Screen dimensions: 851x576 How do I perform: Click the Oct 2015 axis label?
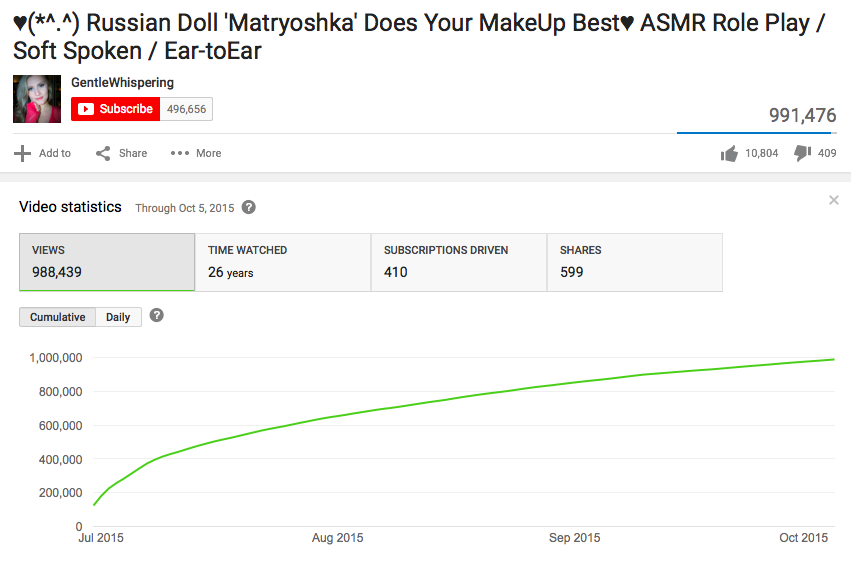tap(803, 537)
